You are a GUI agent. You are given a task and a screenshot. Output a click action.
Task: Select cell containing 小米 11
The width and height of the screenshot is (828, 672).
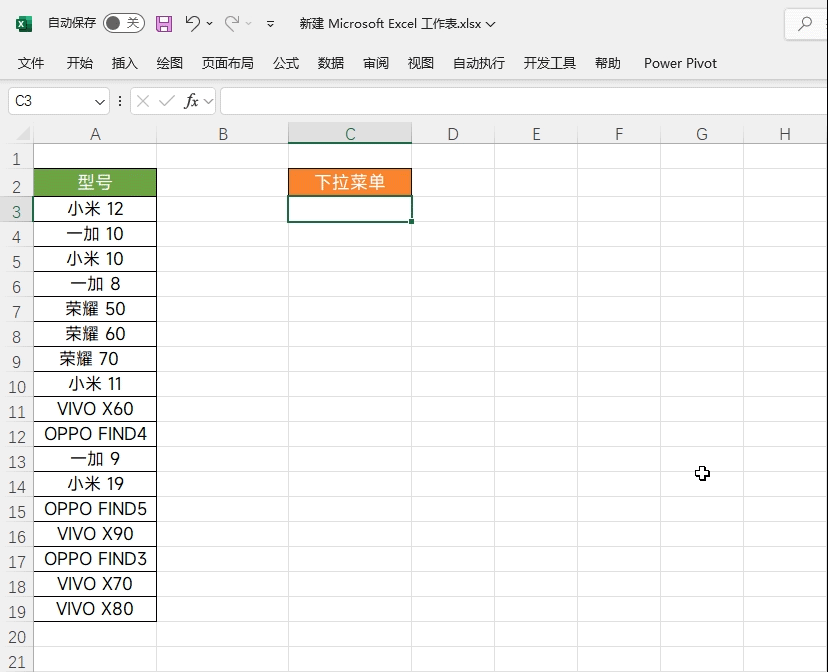tap(95, 384)
